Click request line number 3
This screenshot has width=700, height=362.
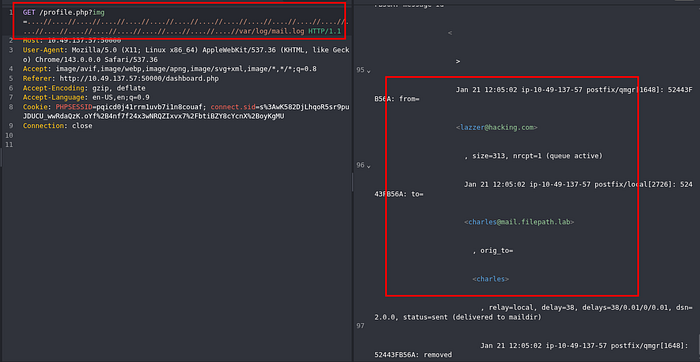(x=11, y=50)
